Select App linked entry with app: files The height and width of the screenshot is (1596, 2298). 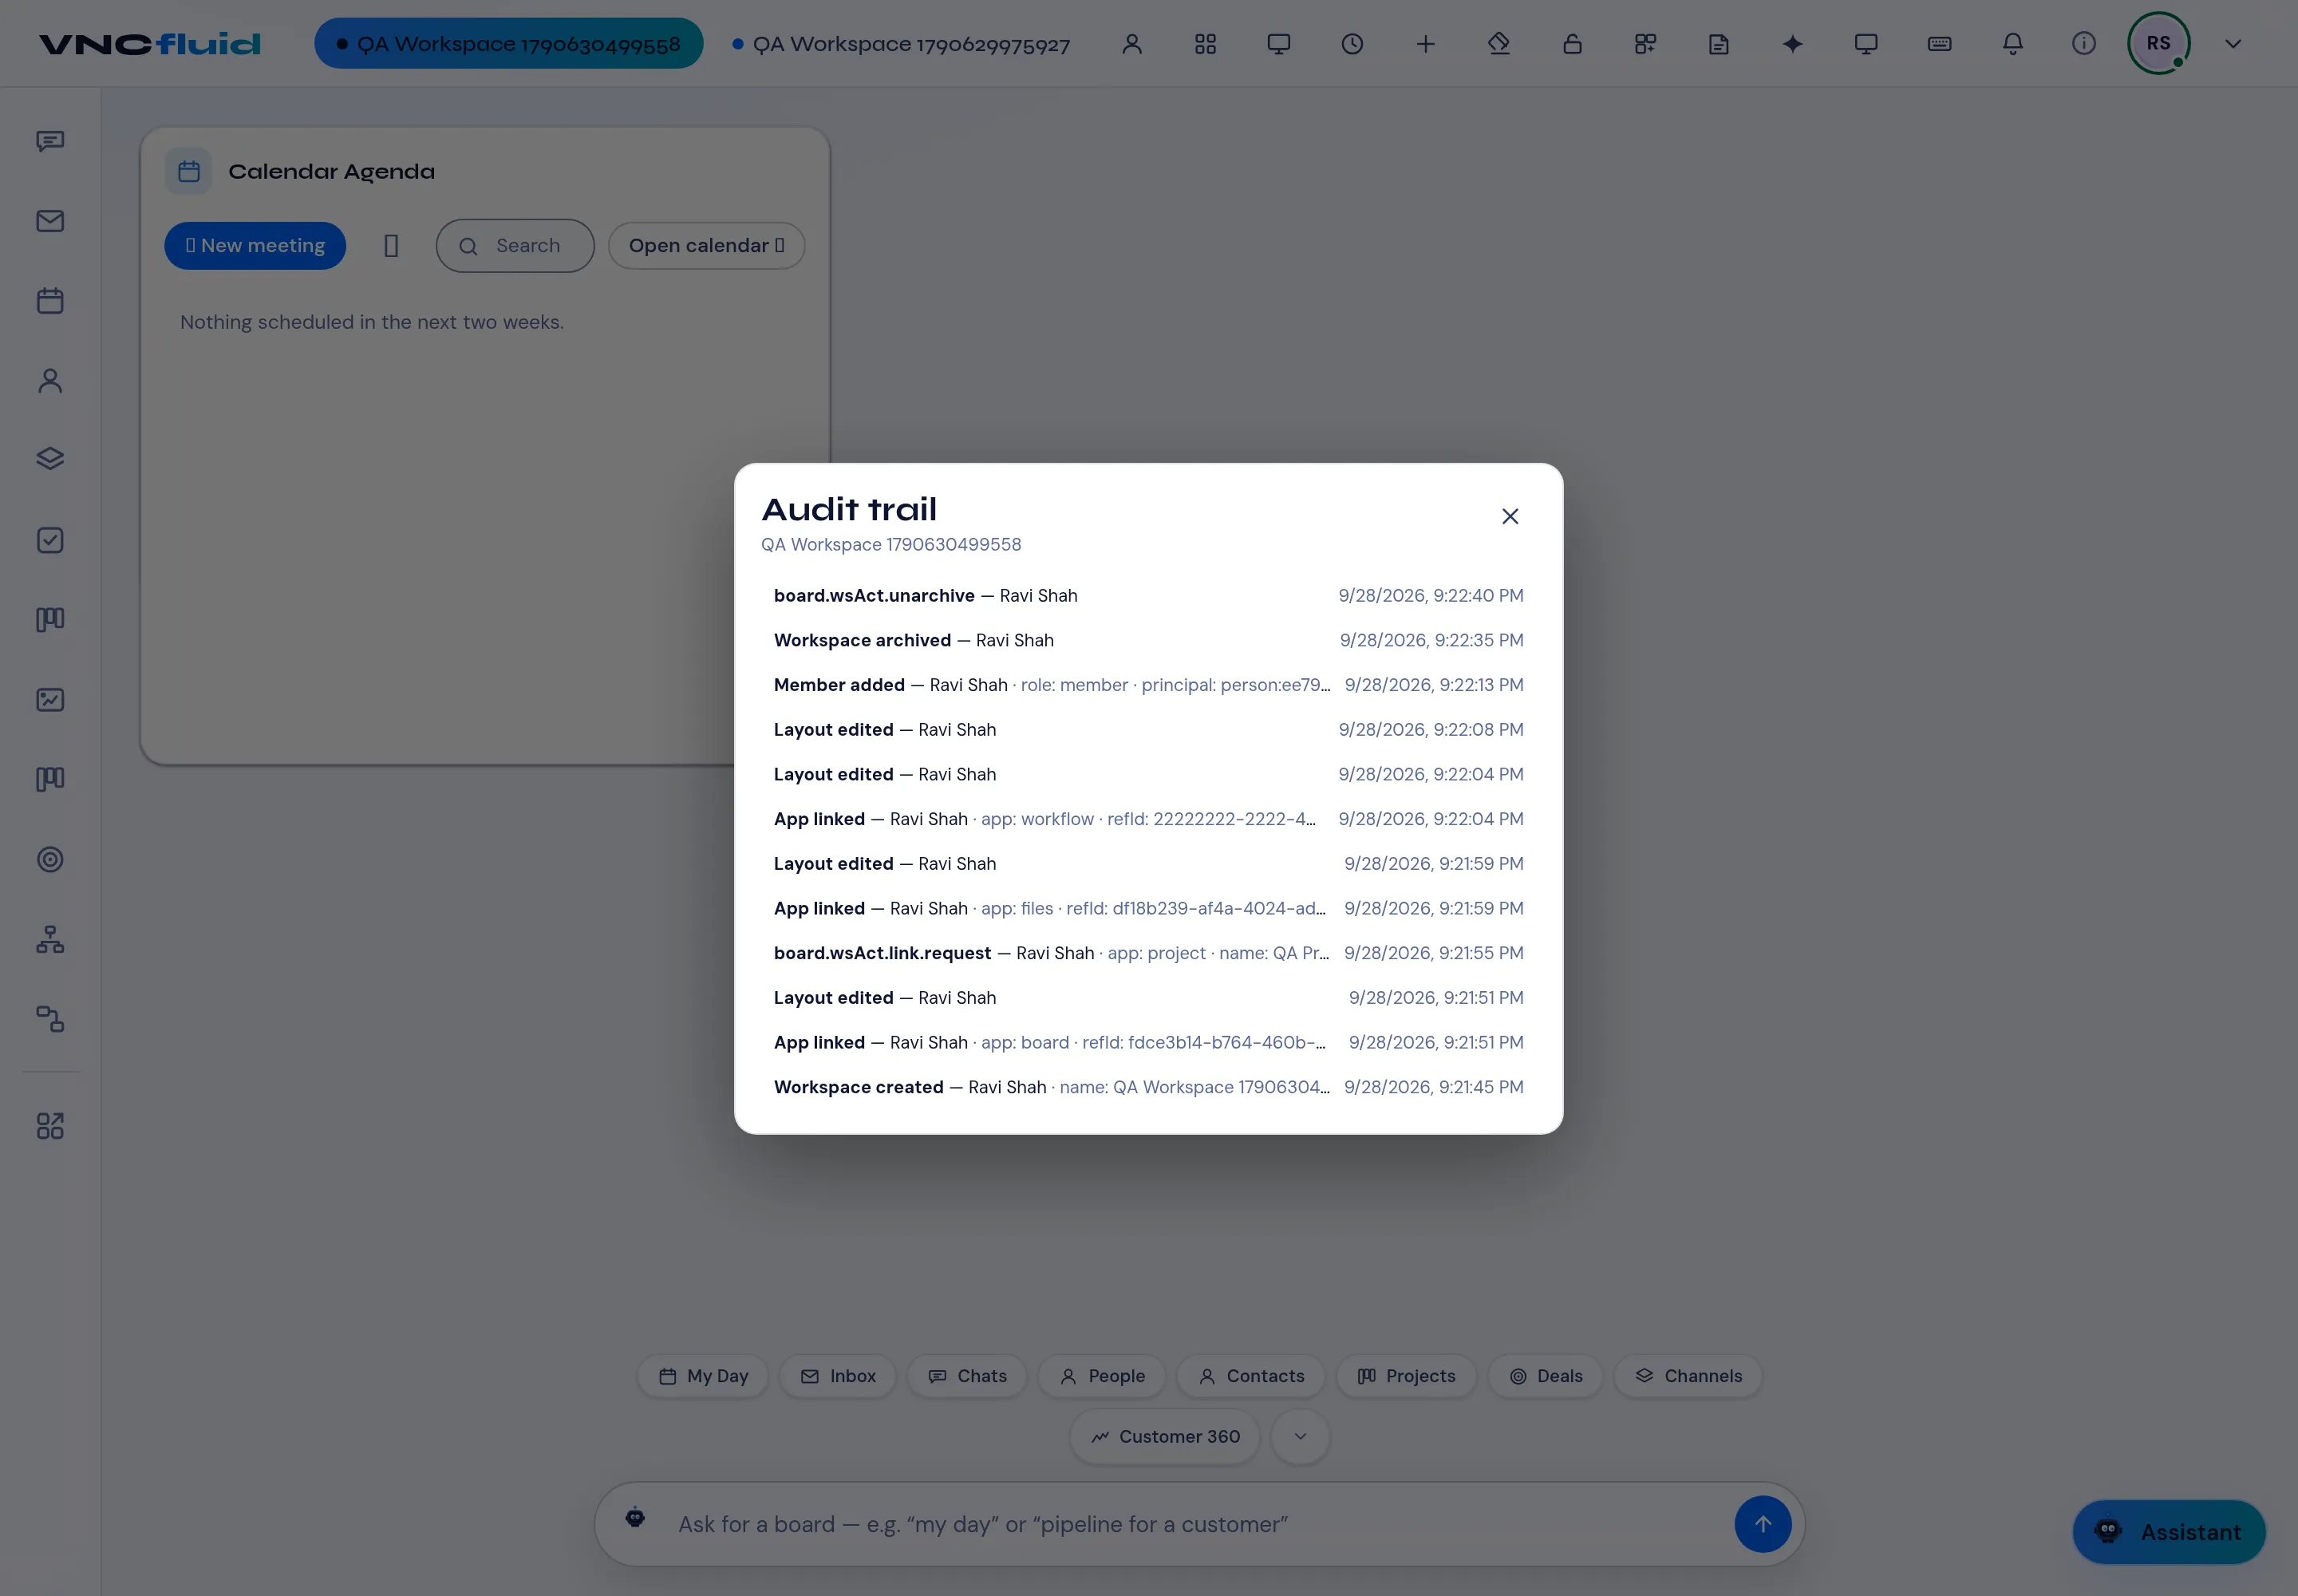click(1148, 908)
